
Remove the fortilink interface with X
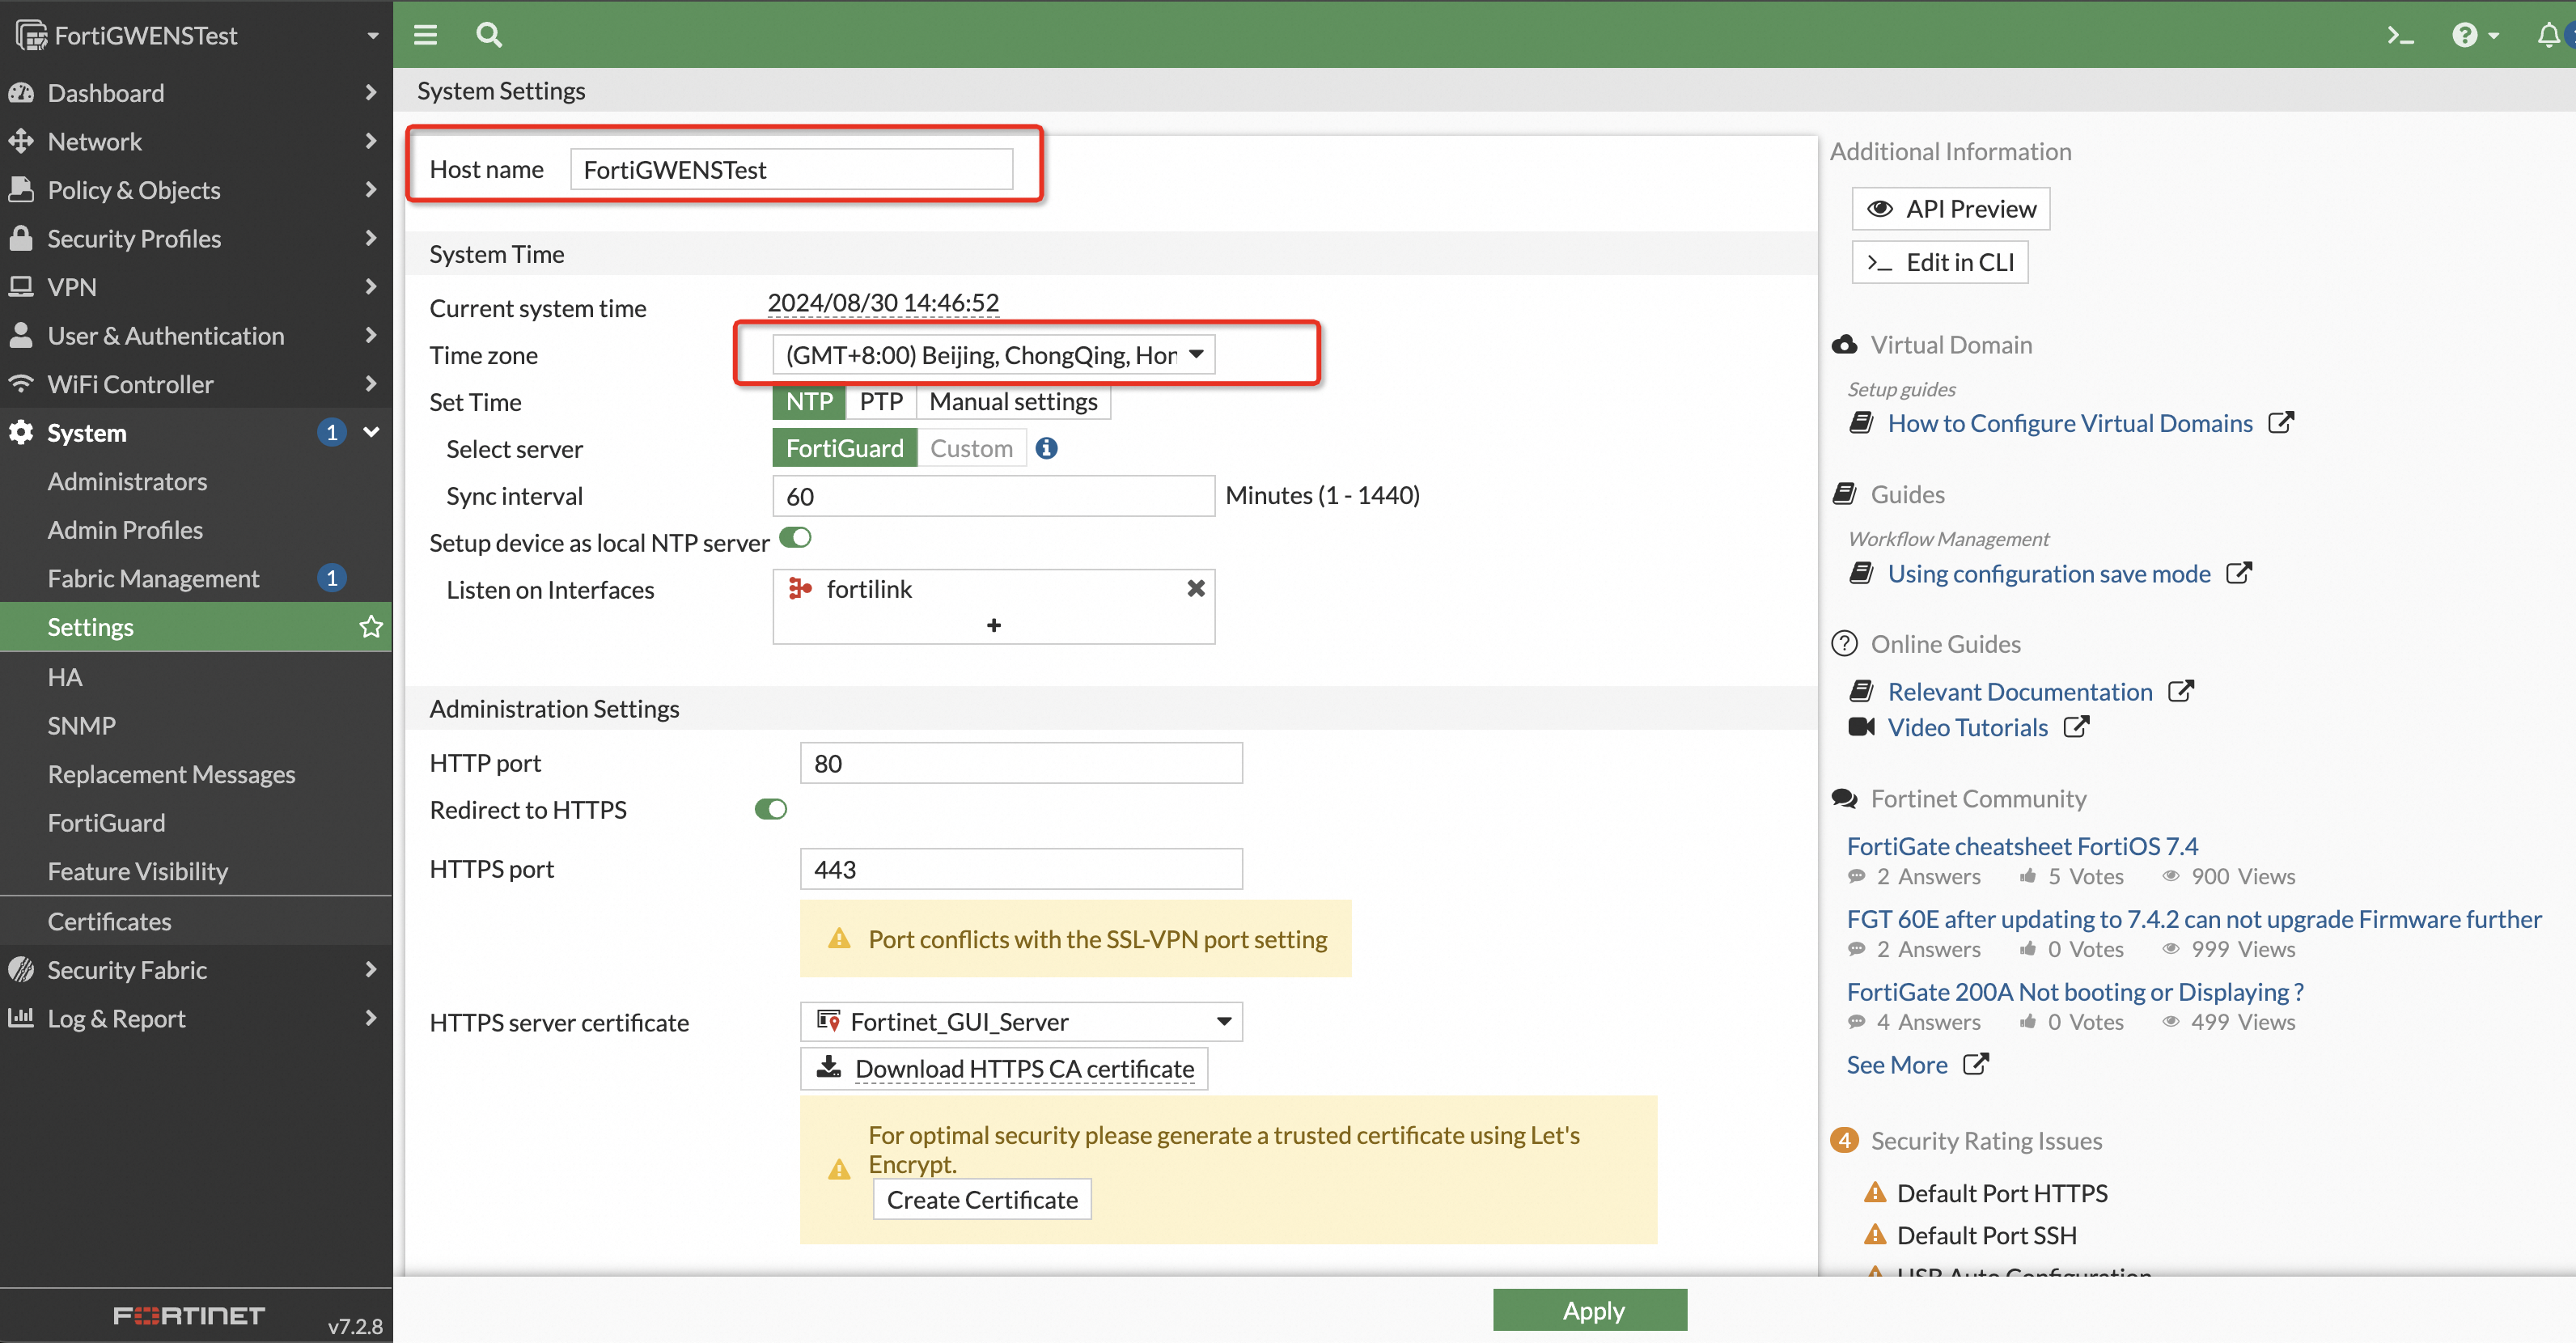click(1195, 589)
